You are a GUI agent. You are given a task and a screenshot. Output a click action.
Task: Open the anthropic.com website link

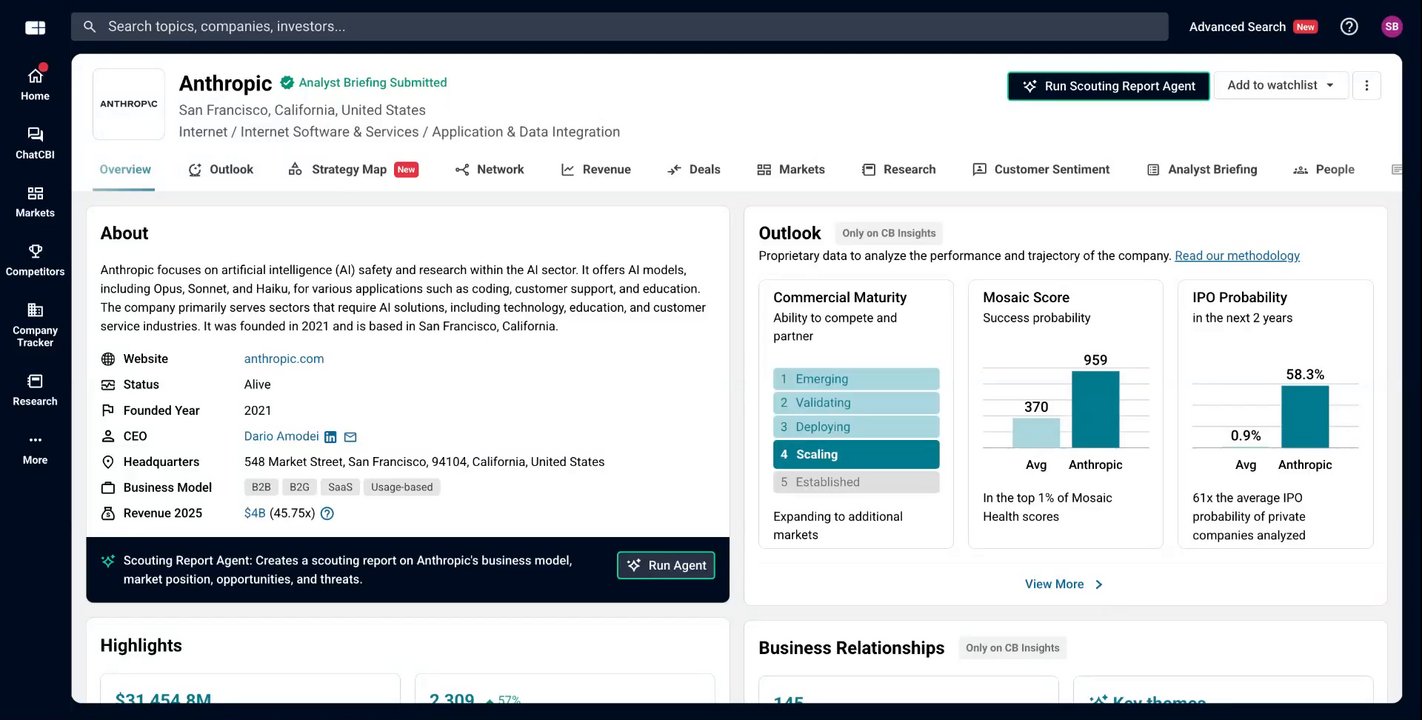[284, 359]
